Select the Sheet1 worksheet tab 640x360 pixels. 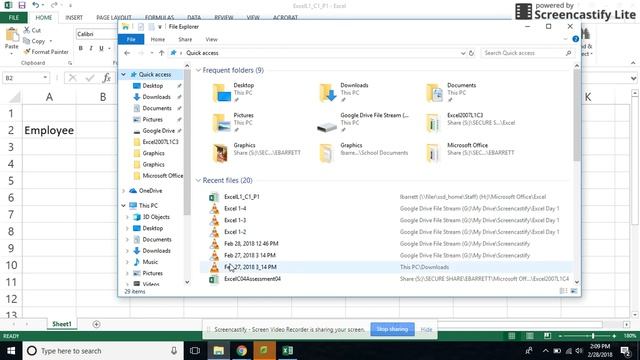[62, 324]
